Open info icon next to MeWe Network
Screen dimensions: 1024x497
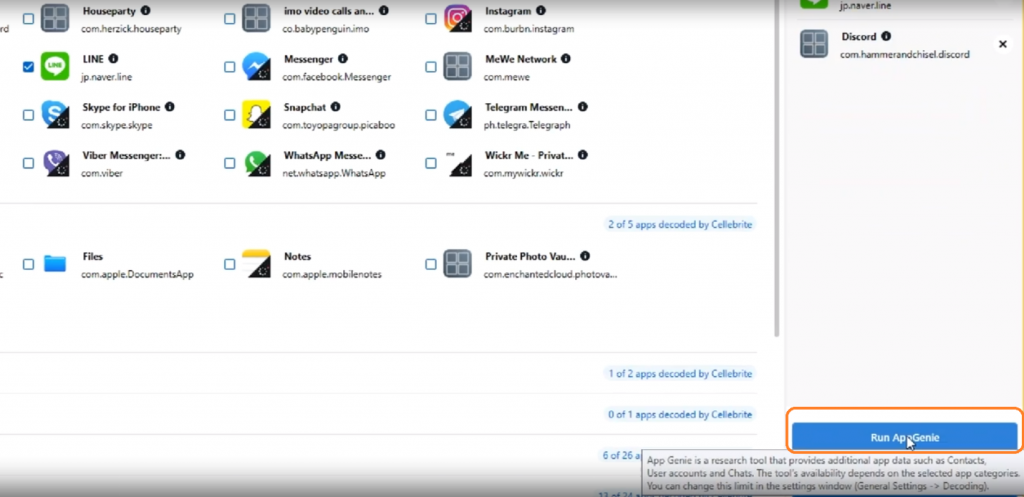[566, 59]
